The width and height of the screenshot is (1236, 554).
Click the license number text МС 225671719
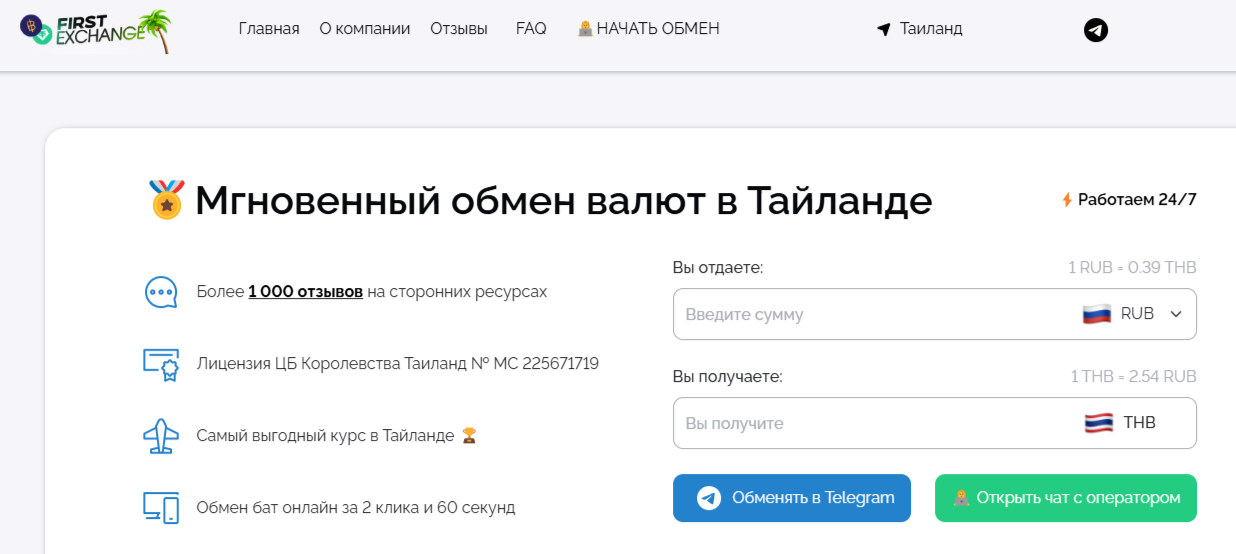pyautogui.click(x=548, y=364)
